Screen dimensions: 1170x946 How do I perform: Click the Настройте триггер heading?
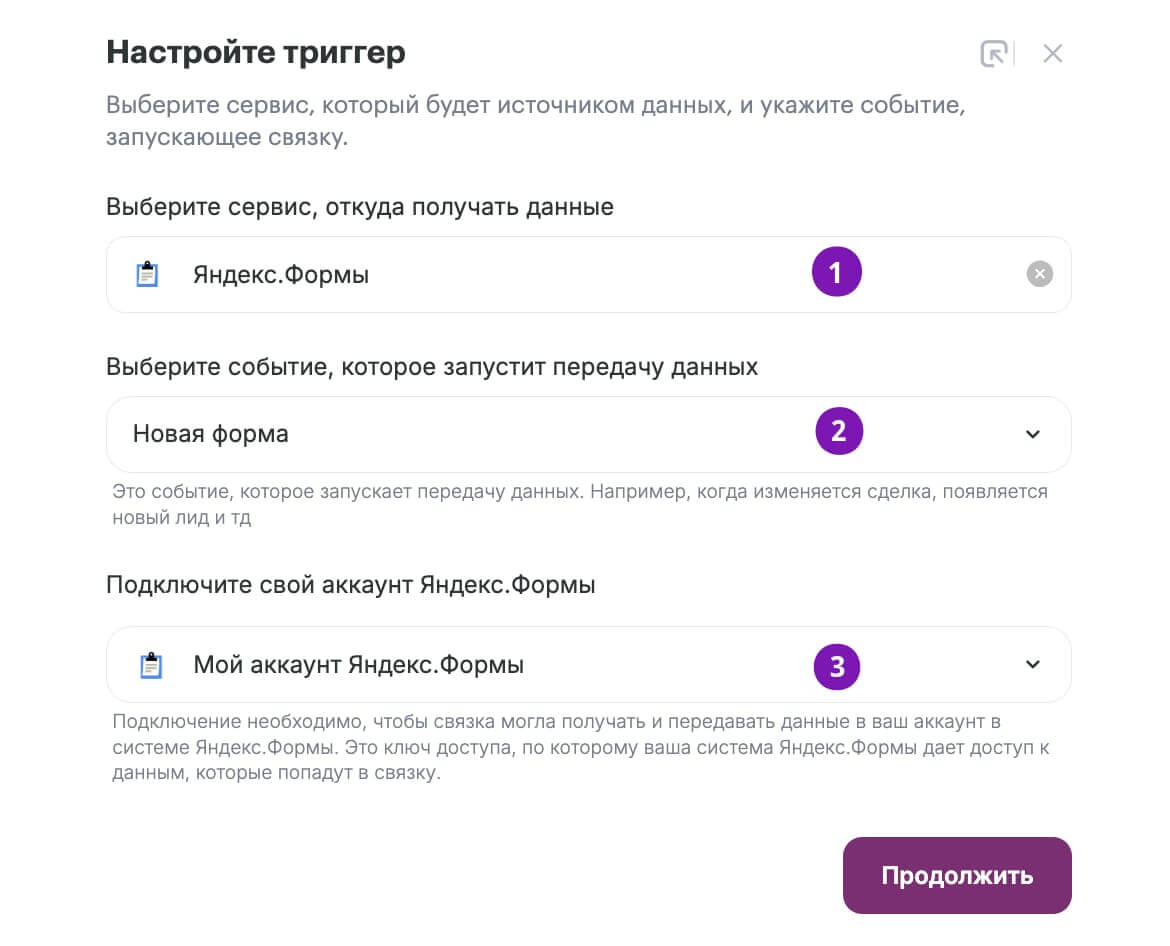(x=256, y=52)
